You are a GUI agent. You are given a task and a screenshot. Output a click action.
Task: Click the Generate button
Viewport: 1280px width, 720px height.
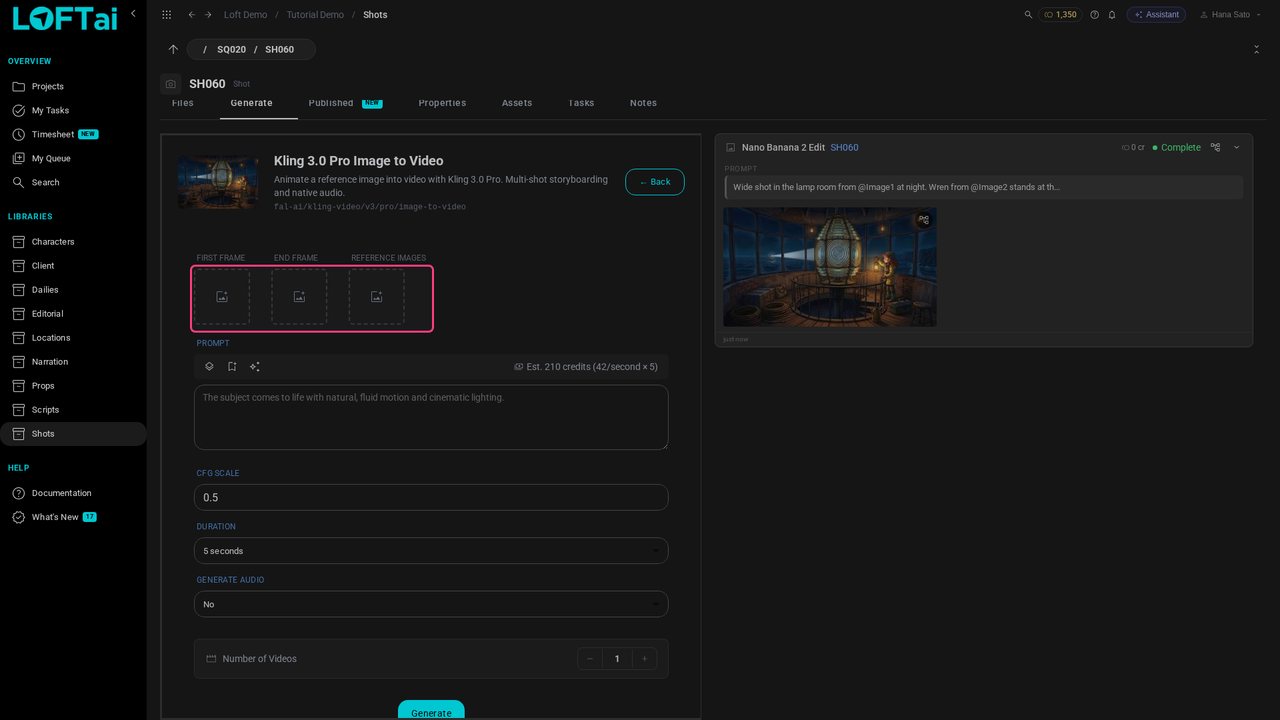[431, 710]
